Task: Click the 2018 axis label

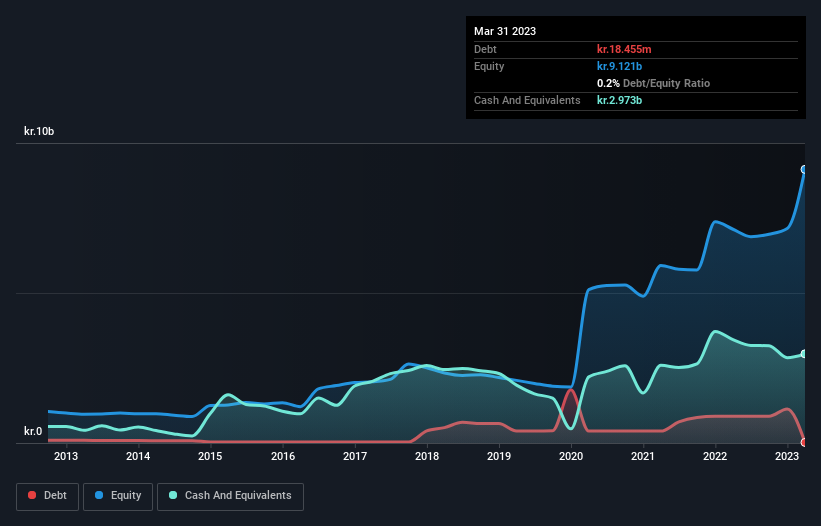Action: coord(427,456)
